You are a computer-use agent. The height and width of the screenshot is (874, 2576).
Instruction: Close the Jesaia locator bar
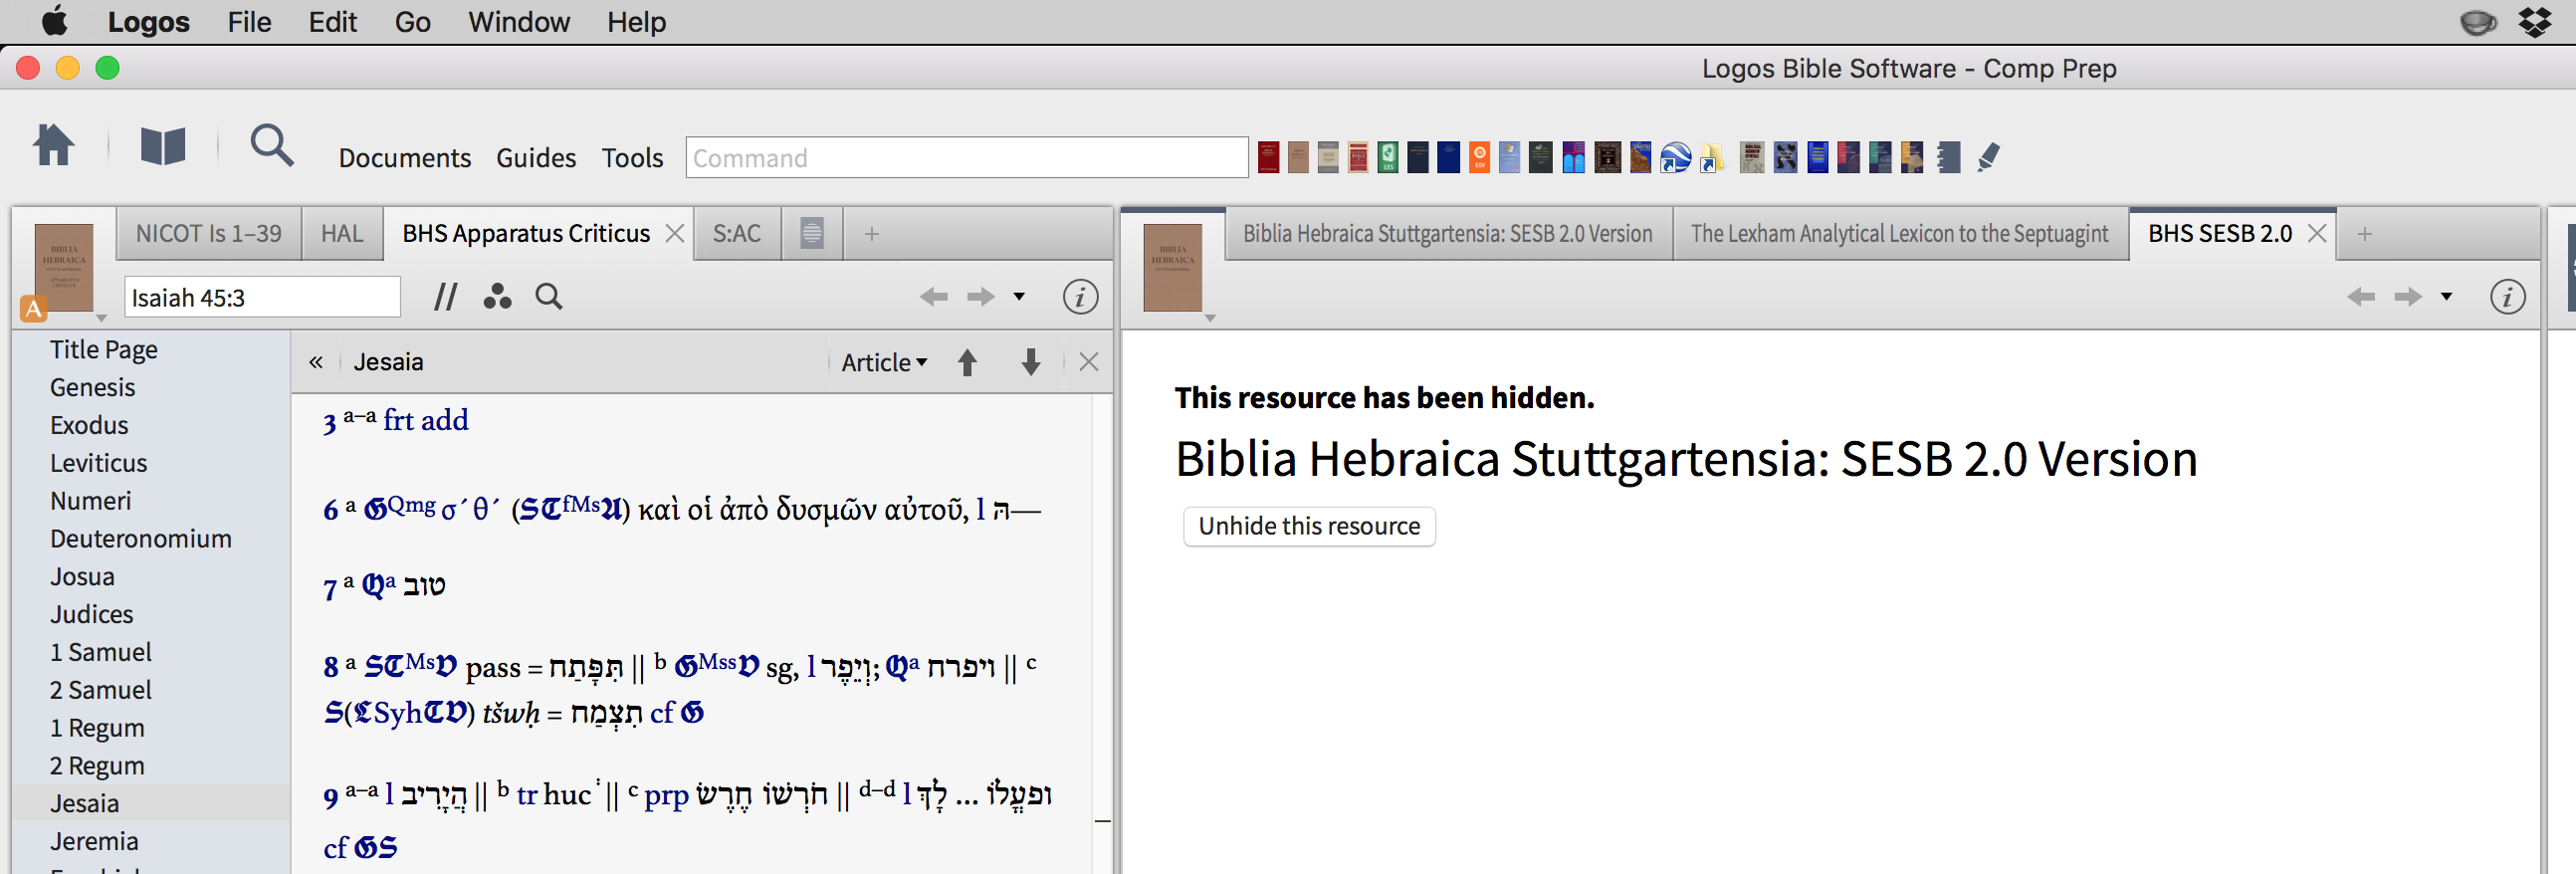(1089, 362)
